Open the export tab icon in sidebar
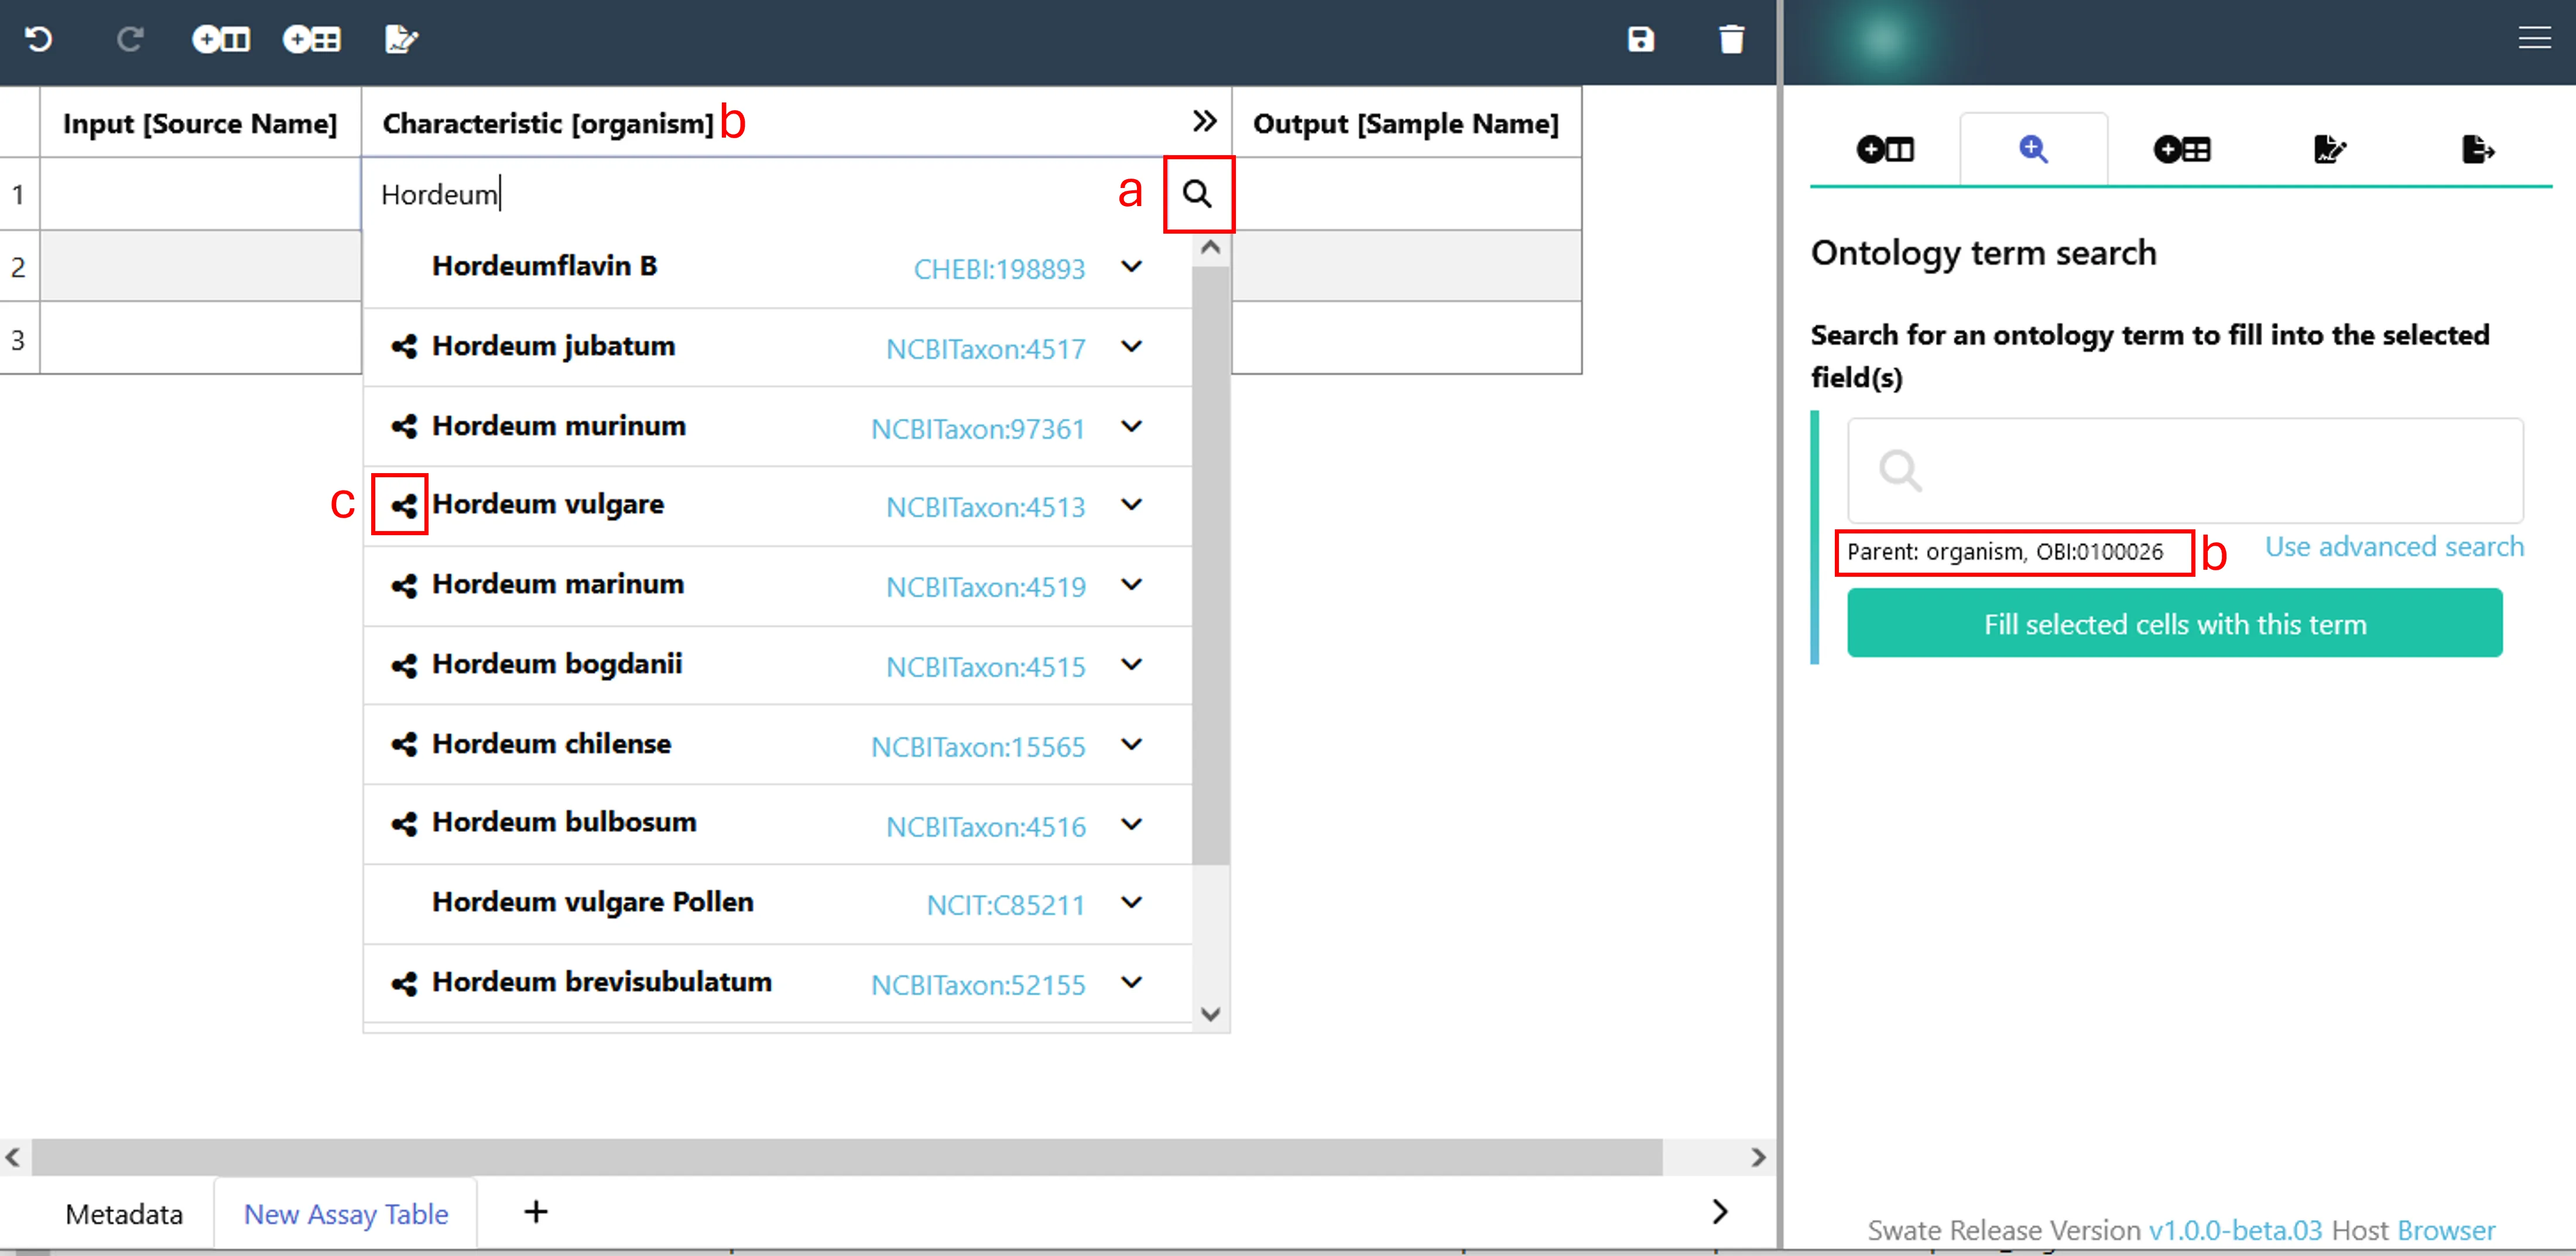This screenshot has height=1256, width=2576. [2478, 150]
